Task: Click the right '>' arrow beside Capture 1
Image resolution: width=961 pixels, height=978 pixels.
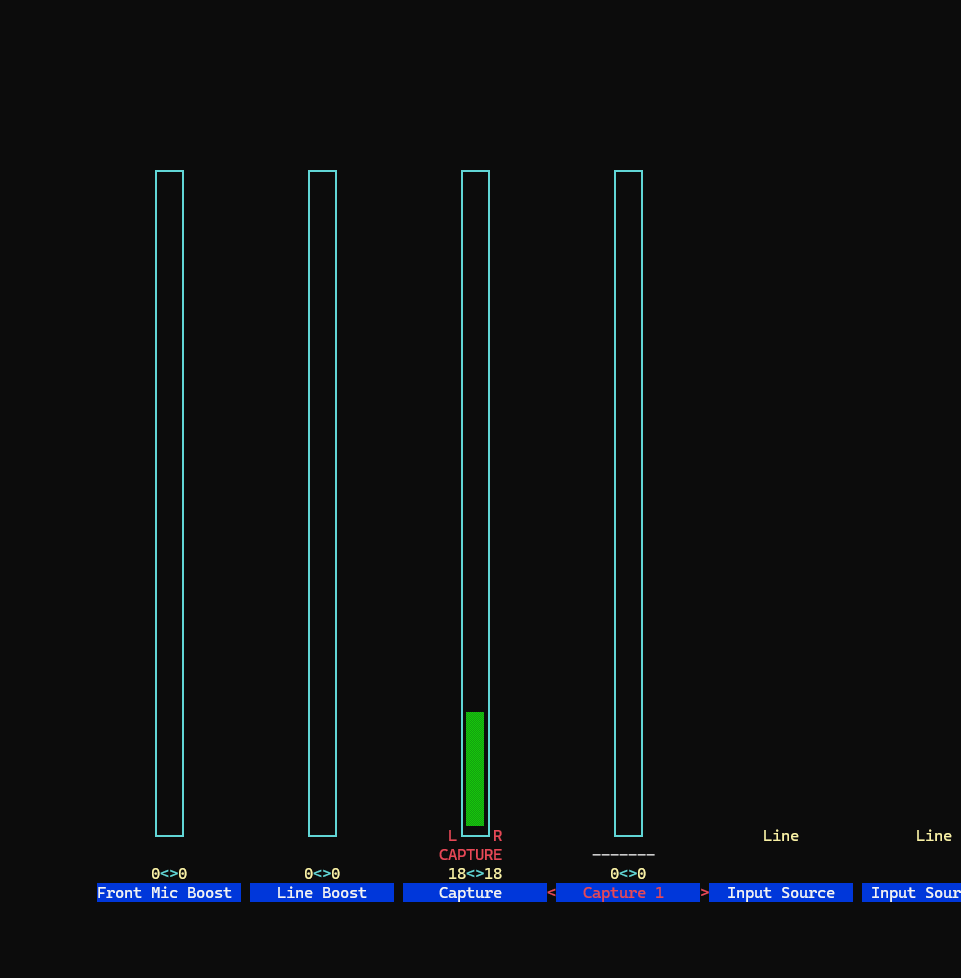Action: click(x=704, y=892)
